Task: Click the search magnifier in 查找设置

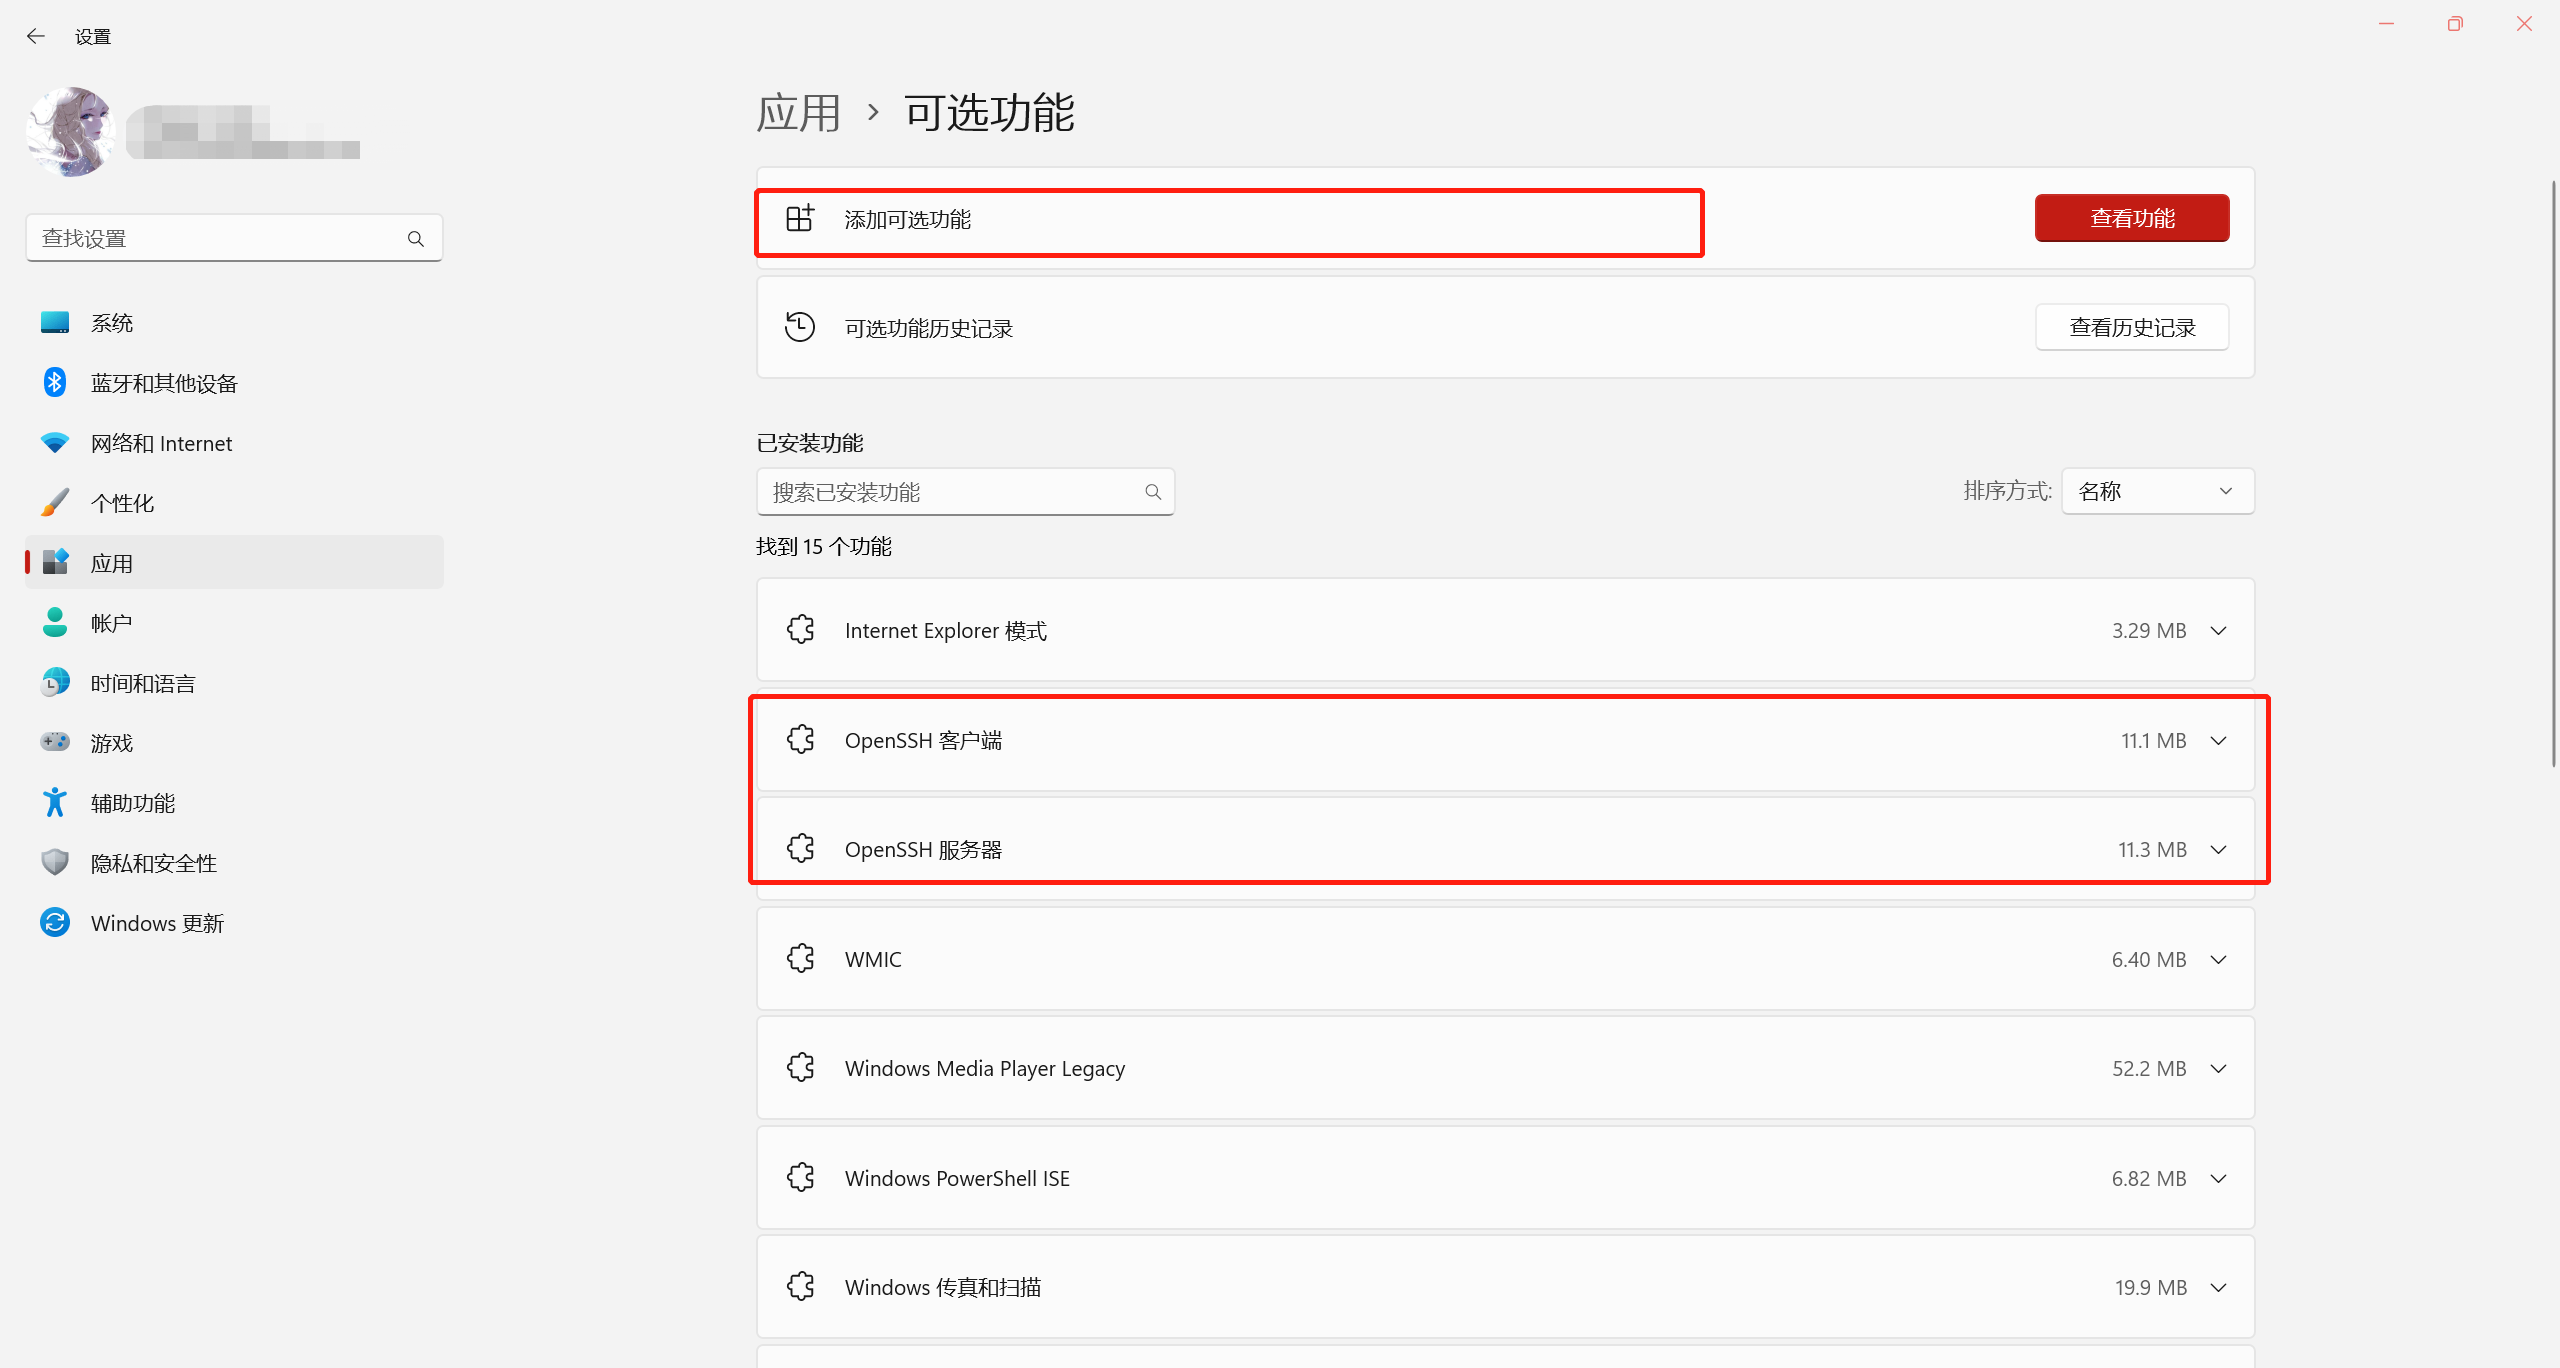Action: [x=416, y=238]
